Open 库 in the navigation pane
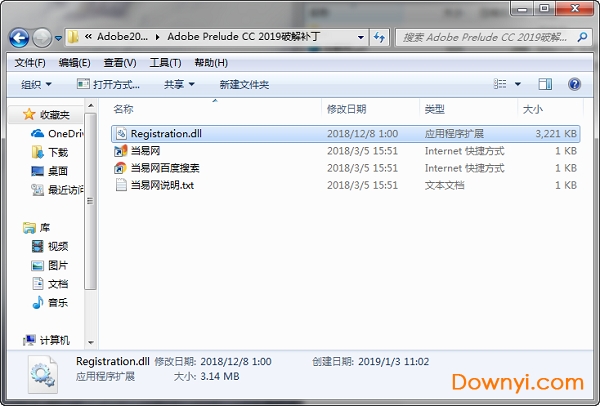 pos(45,228)
